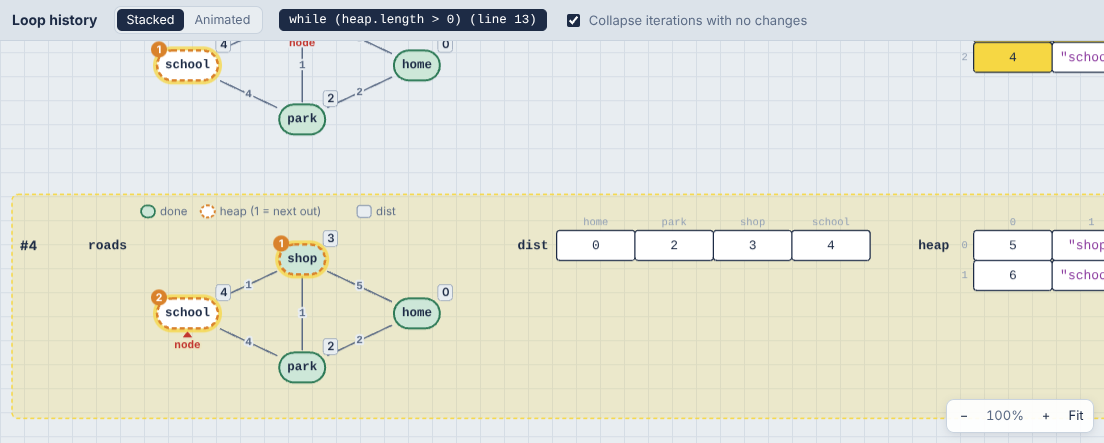Switch to Stacked view

(151, 20)
